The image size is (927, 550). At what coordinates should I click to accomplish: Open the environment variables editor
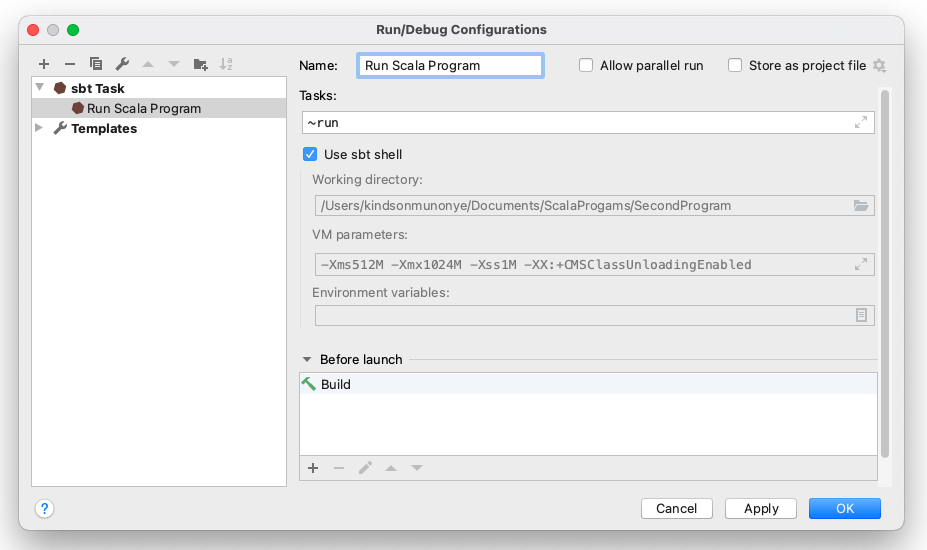click(861, 315)
